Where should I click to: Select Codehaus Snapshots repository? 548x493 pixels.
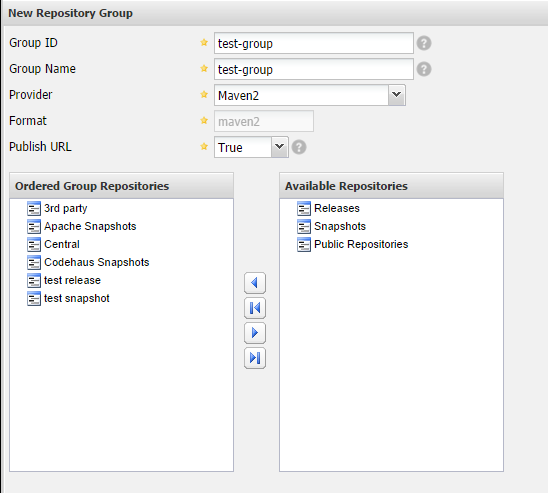(96, 262)
